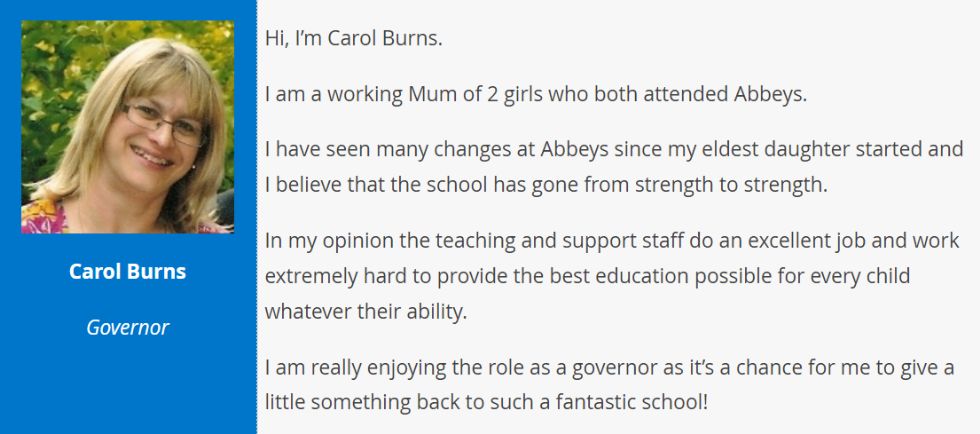
Task: Click the italic Governor title
Action: tap(128, 327)
